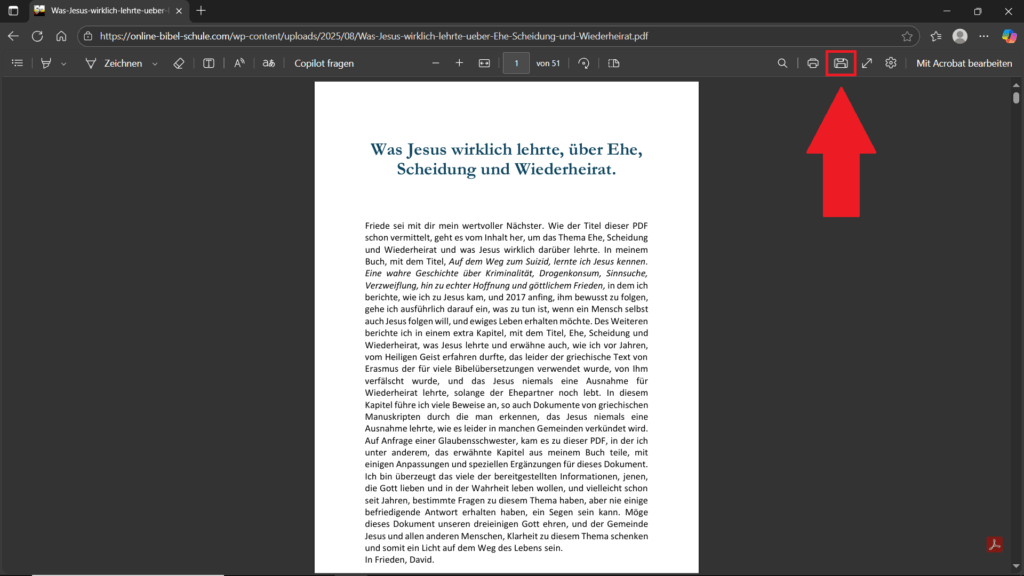Open a new browser tab

(201, 11)
